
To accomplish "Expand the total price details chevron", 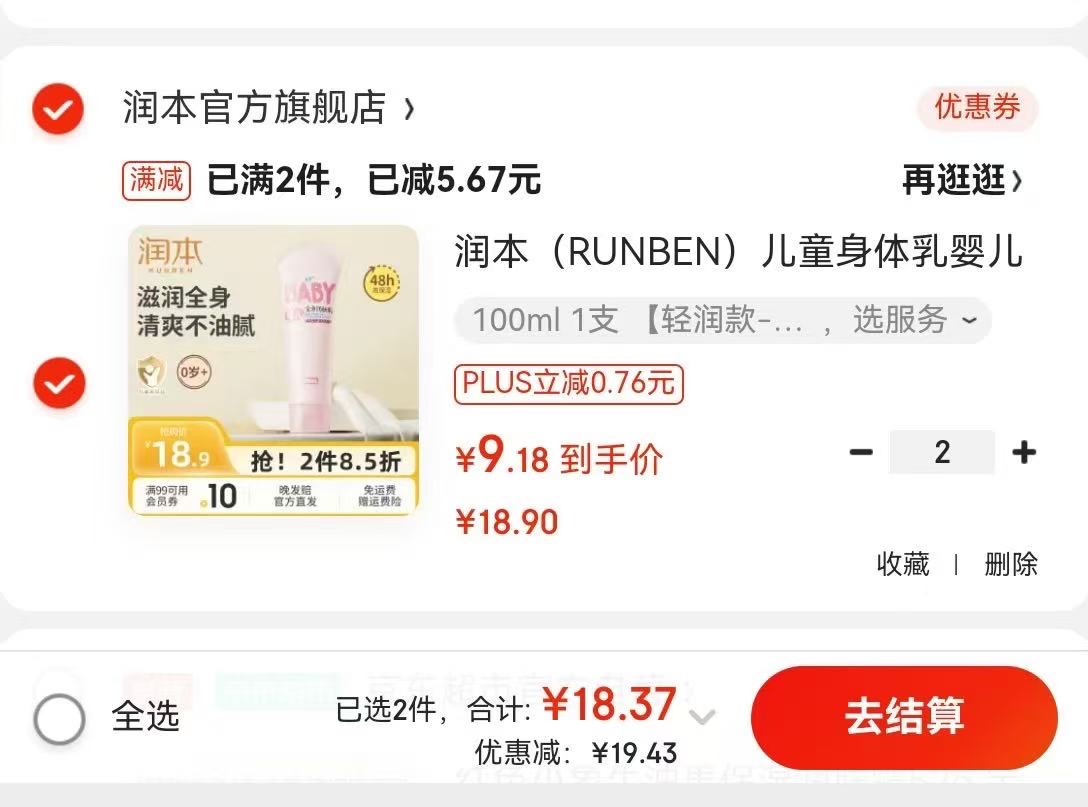I will point(702,716).
